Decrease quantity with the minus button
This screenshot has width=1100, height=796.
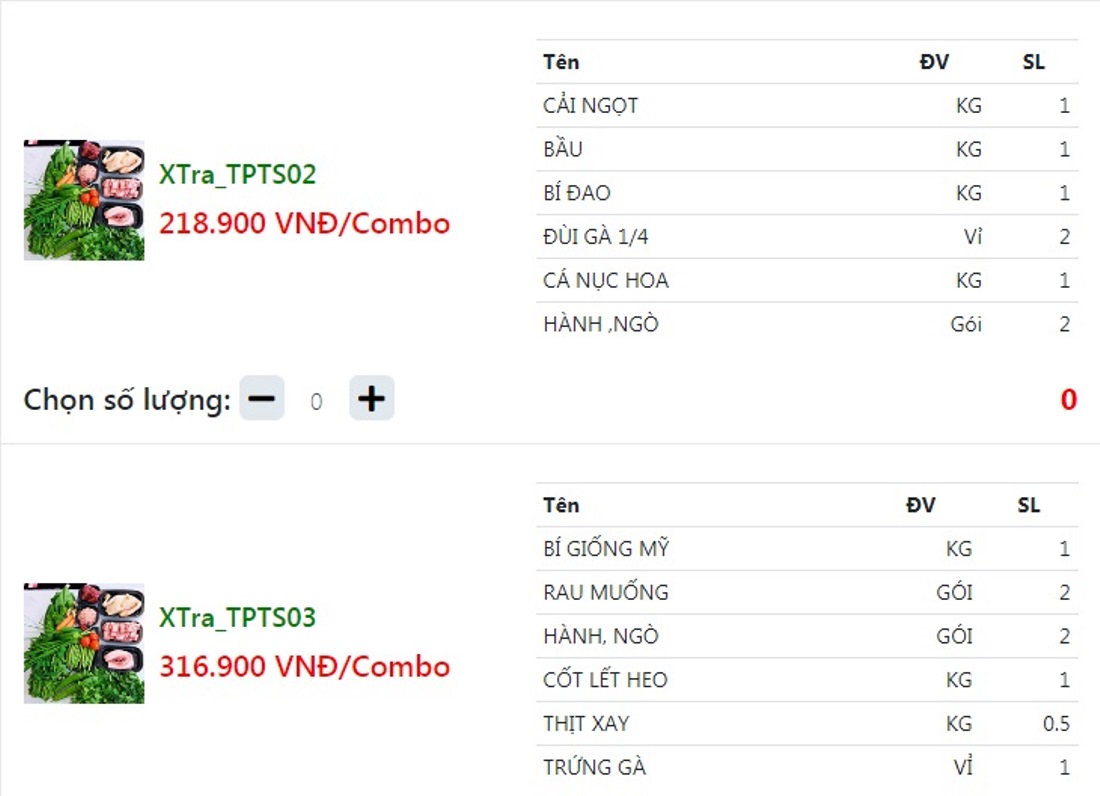click(262, 398)
